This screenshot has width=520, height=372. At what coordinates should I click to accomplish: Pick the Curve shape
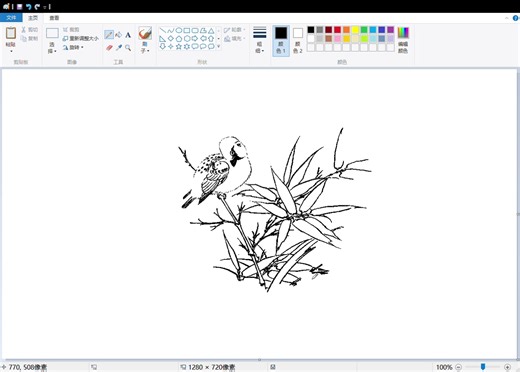click(171, 31)
